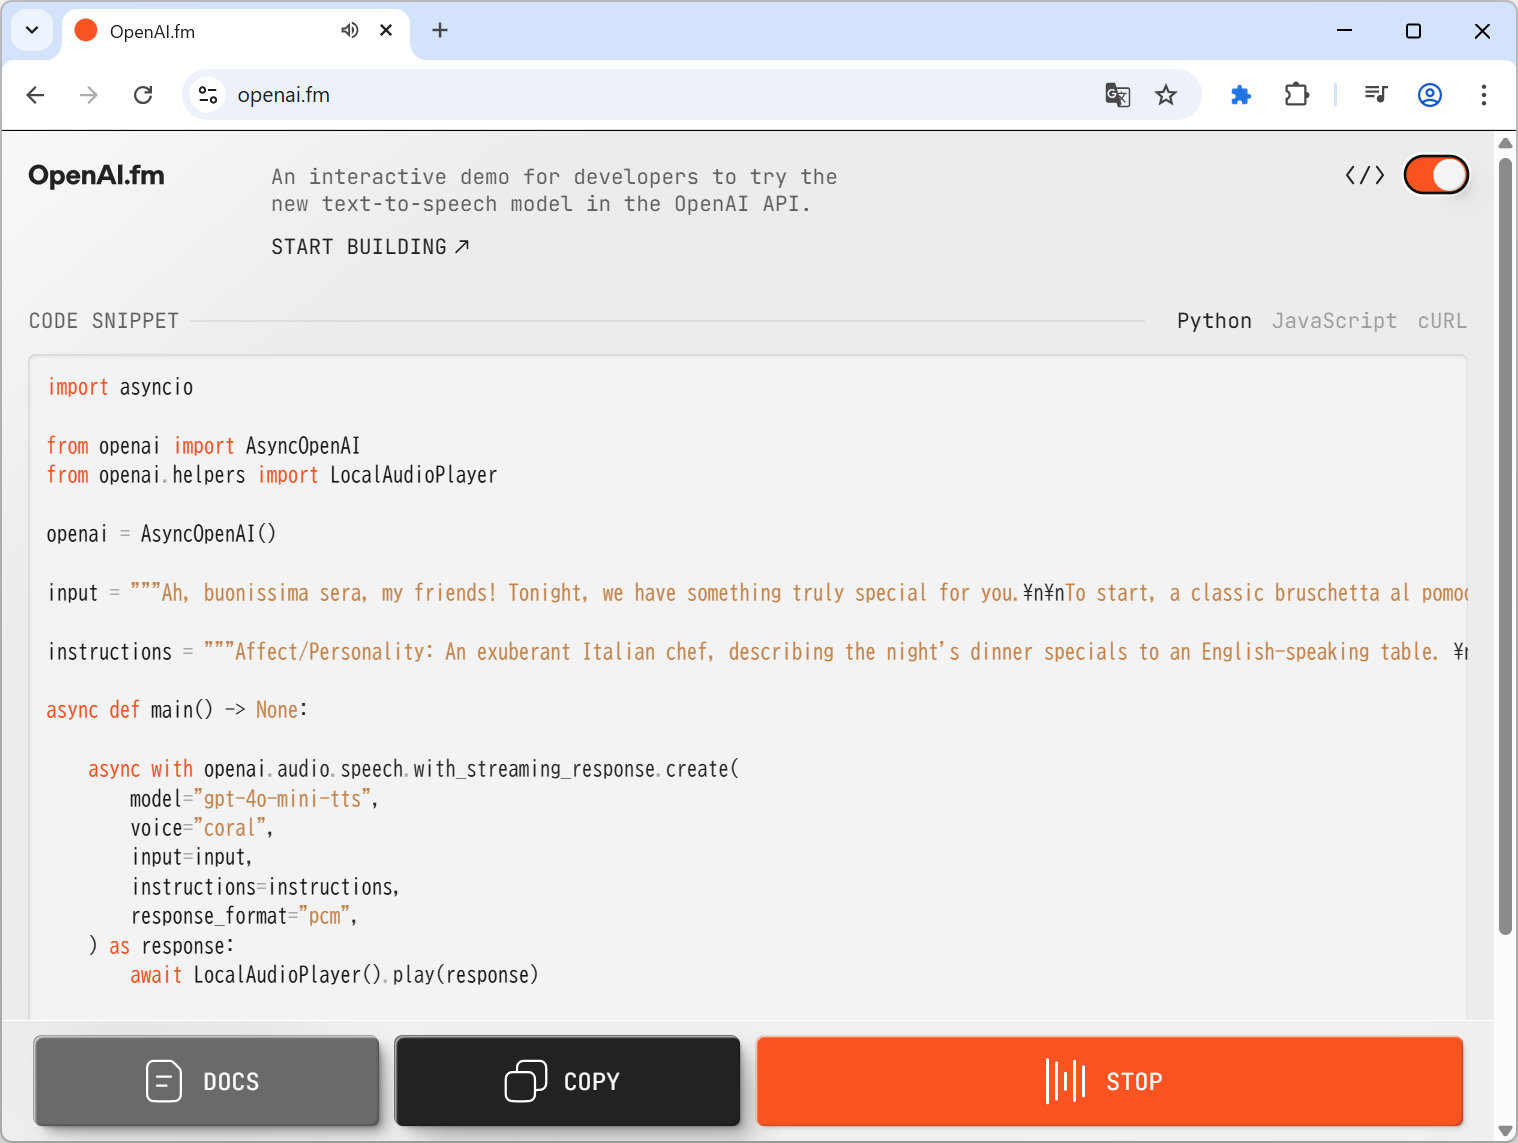Click the "import asyncio" code line

click(120, 387)
